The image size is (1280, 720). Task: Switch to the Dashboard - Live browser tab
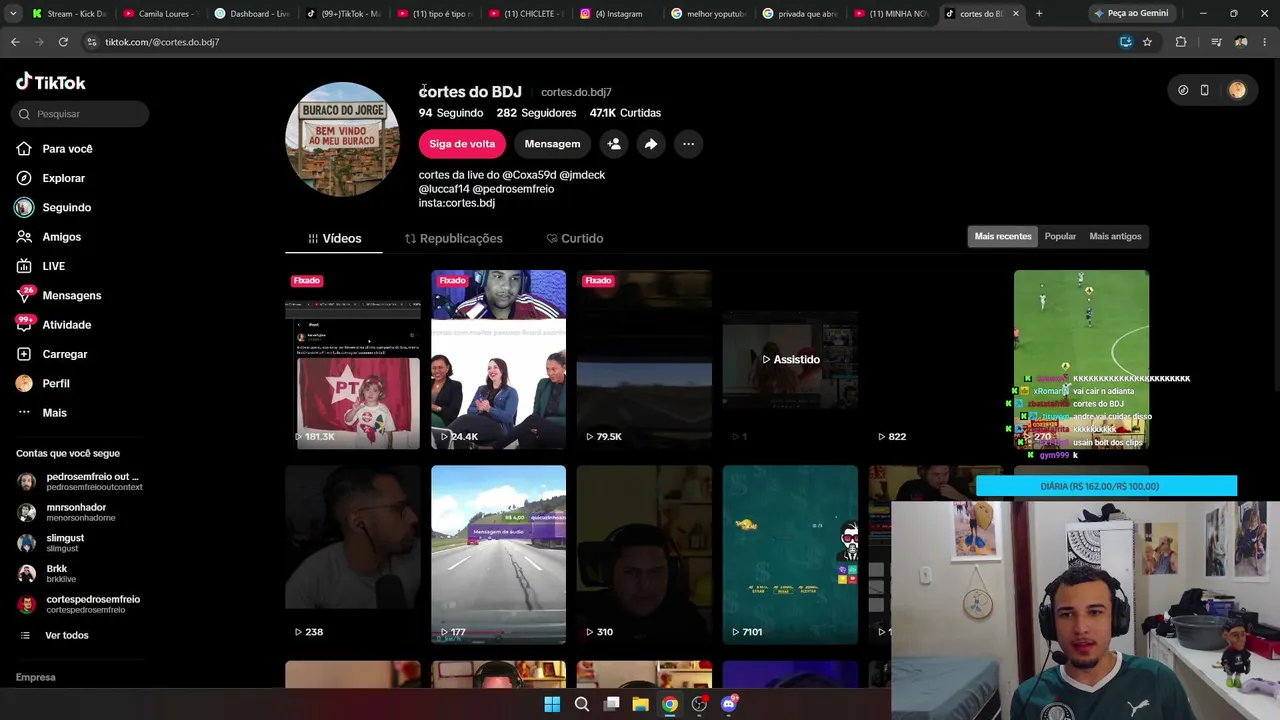pos(251,14)
